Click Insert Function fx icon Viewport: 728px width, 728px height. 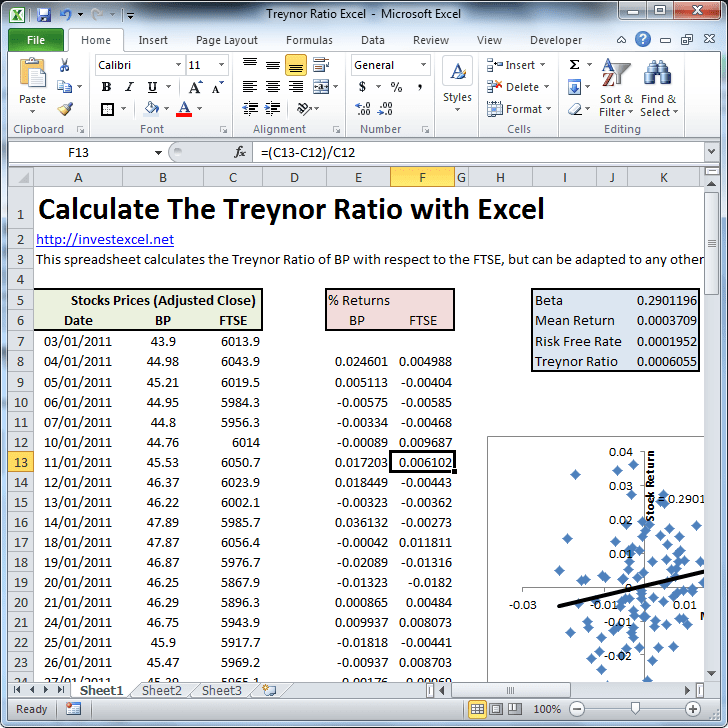(240, 152)
